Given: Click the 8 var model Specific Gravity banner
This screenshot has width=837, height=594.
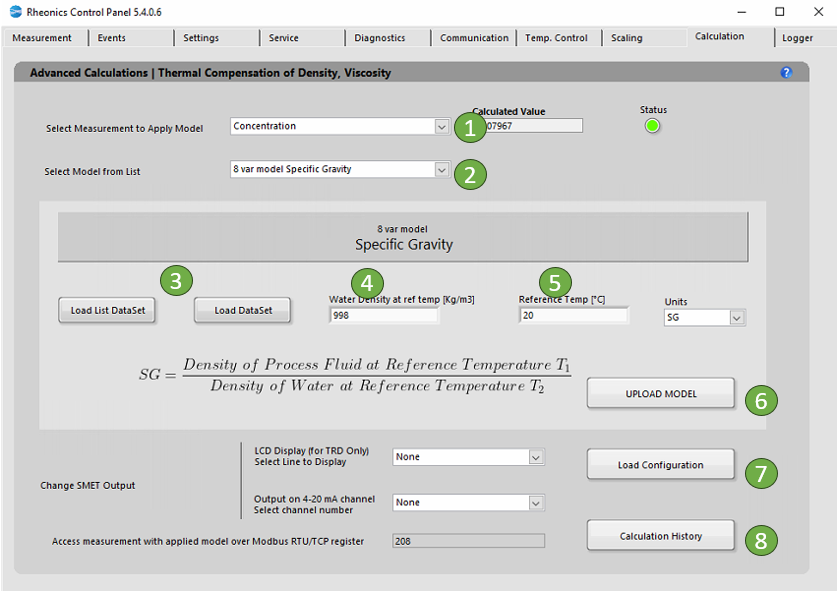Looking at the screenshot, I should pyautogui.click(x=403, y=237).
